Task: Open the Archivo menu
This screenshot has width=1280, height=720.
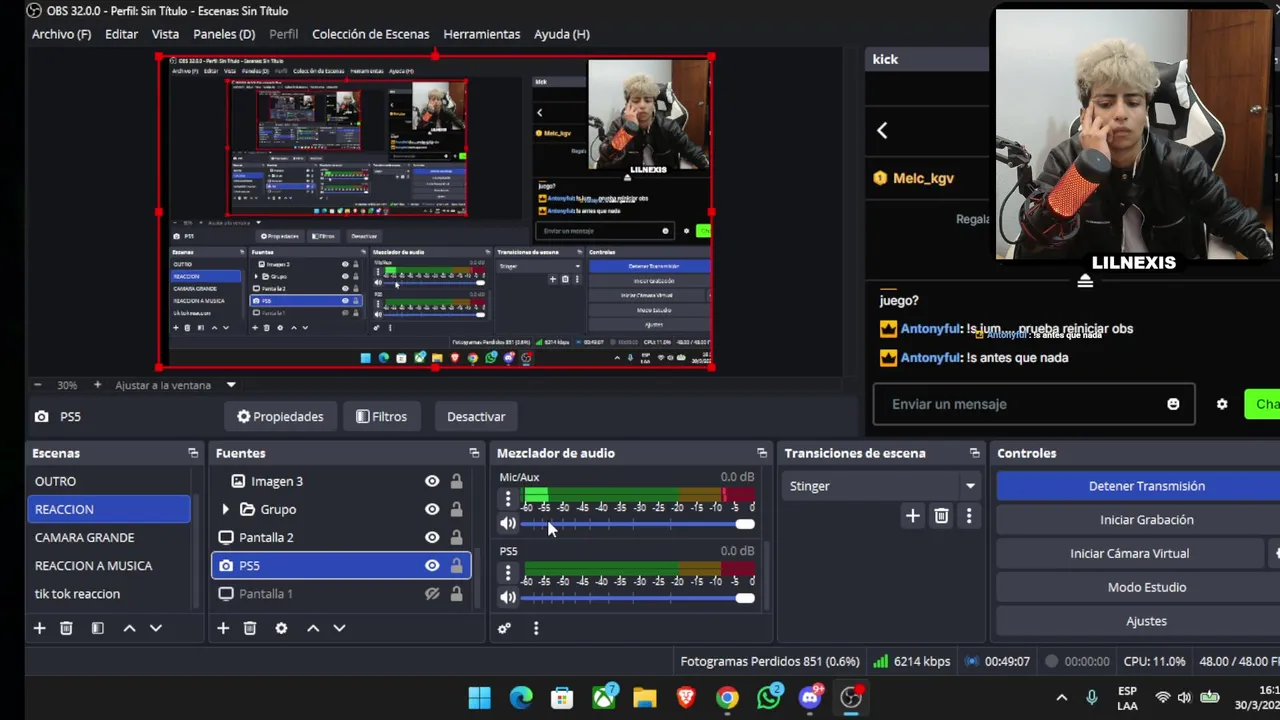Action: (61, 34)
